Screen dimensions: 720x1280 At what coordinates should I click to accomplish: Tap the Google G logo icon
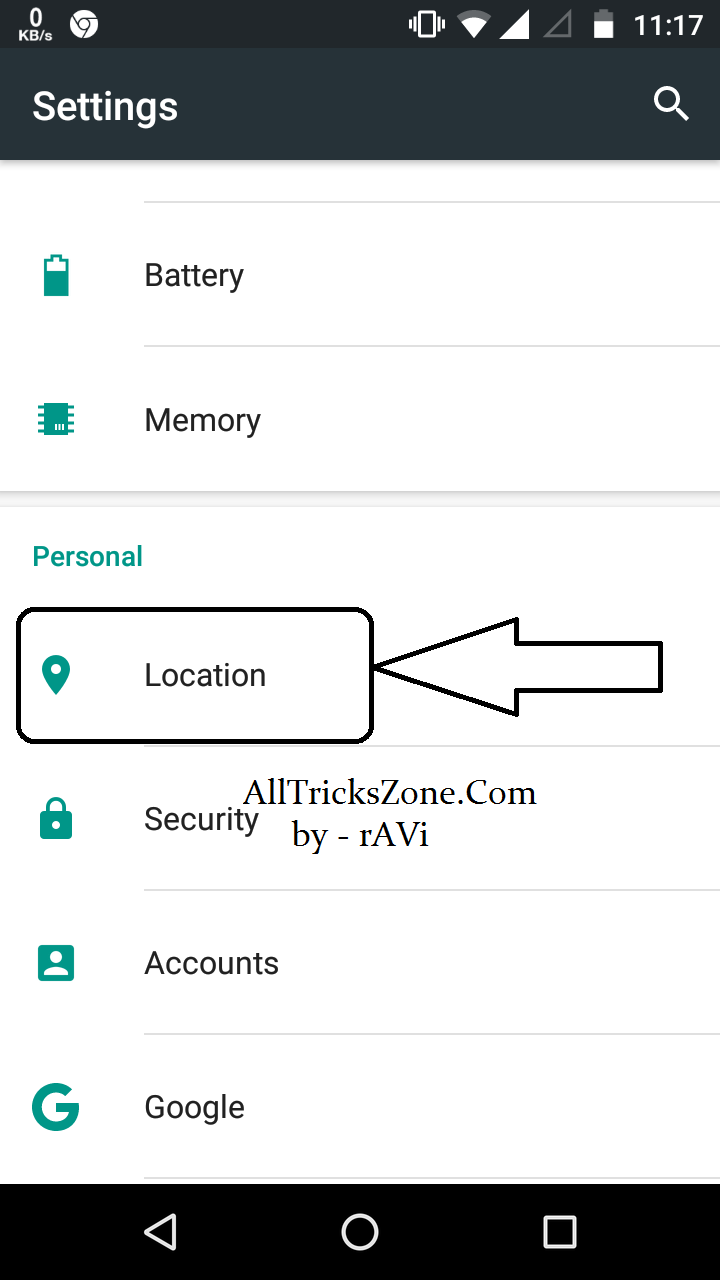[56, 1107]
